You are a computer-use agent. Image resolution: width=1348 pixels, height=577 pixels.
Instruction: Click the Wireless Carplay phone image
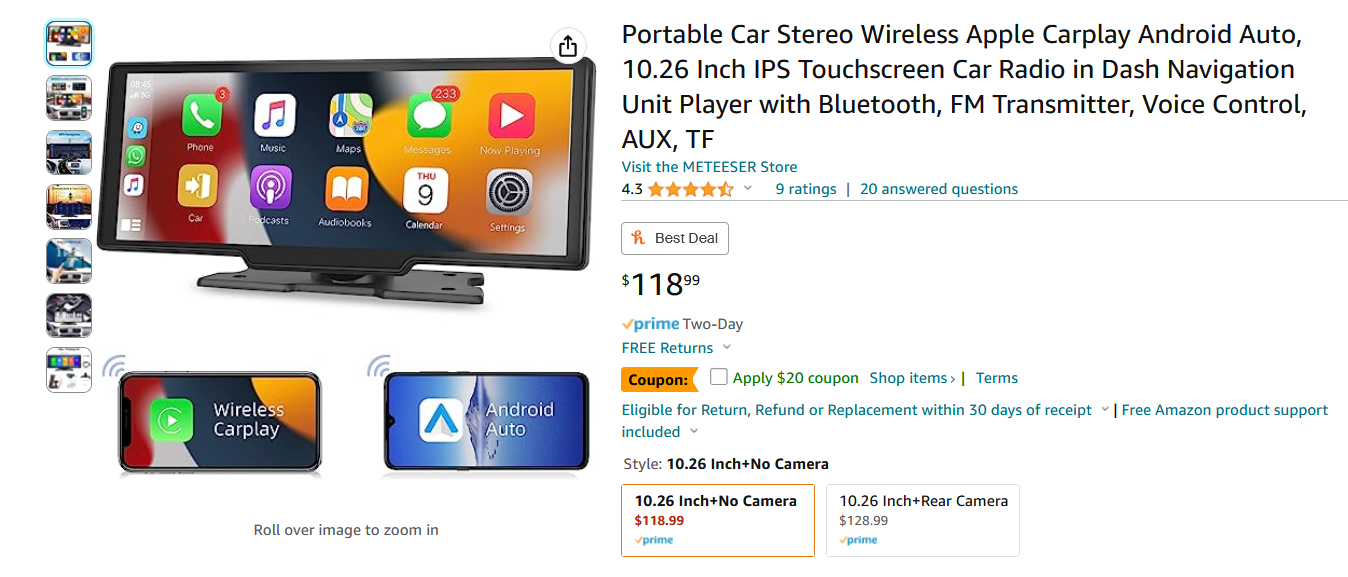(220, 420)
